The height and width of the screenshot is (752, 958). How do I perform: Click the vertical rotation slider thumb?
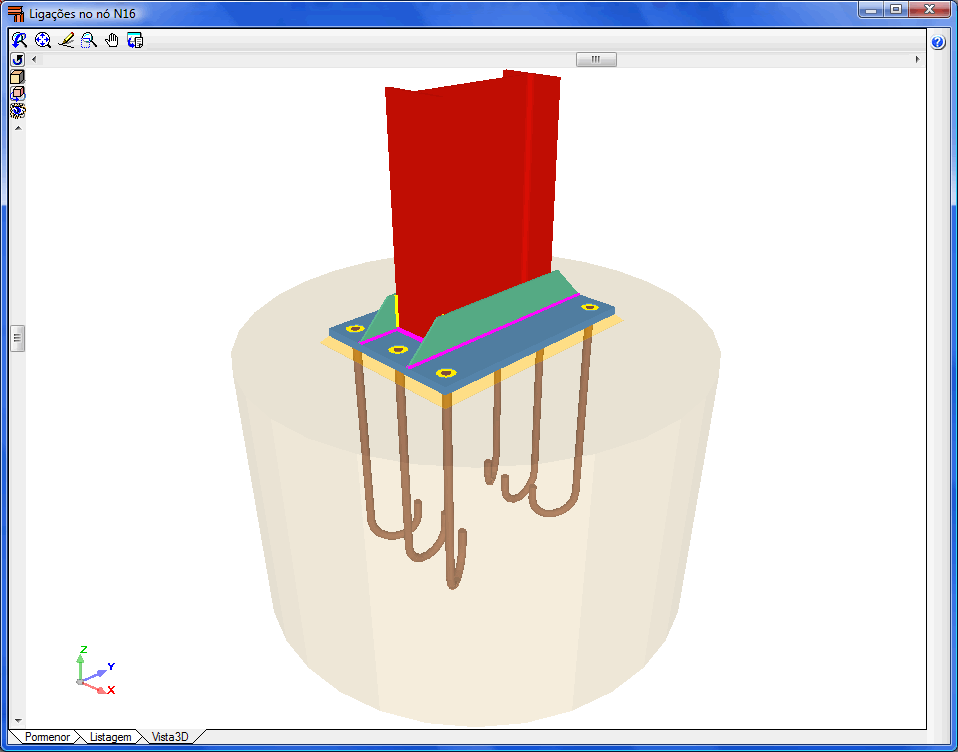click(x=18, y=338)
